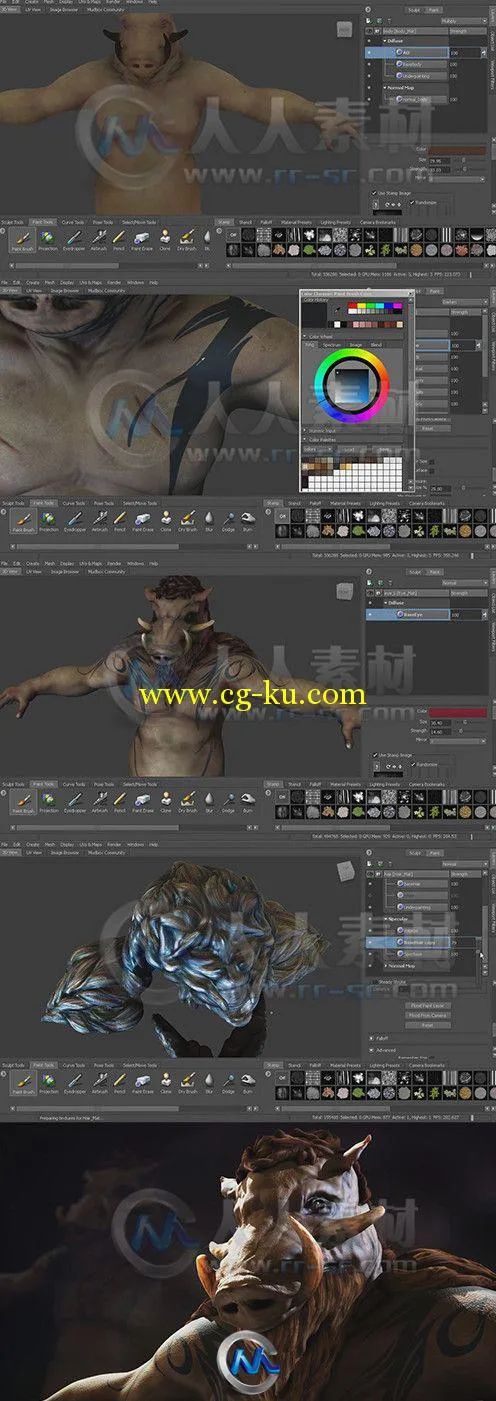Select Dry Brush in tusked boar T-pose screenshot
The width and height of the screenshot is (496, 1401).
pos(187,800)
